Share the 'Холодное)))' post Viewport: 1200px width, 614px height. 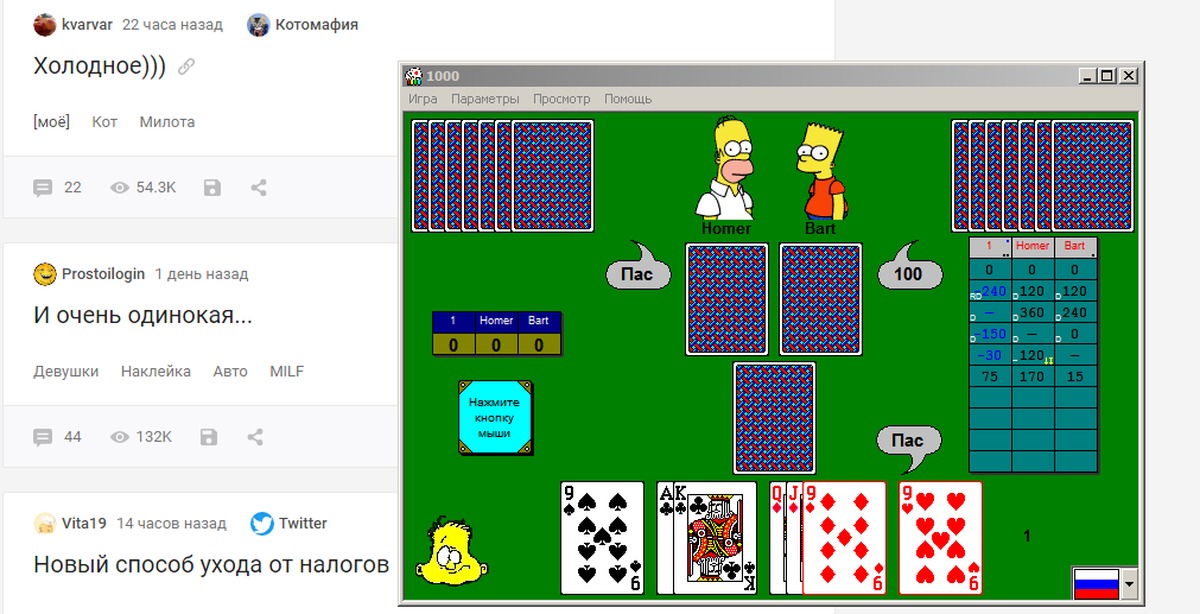[x=258, y=187]
